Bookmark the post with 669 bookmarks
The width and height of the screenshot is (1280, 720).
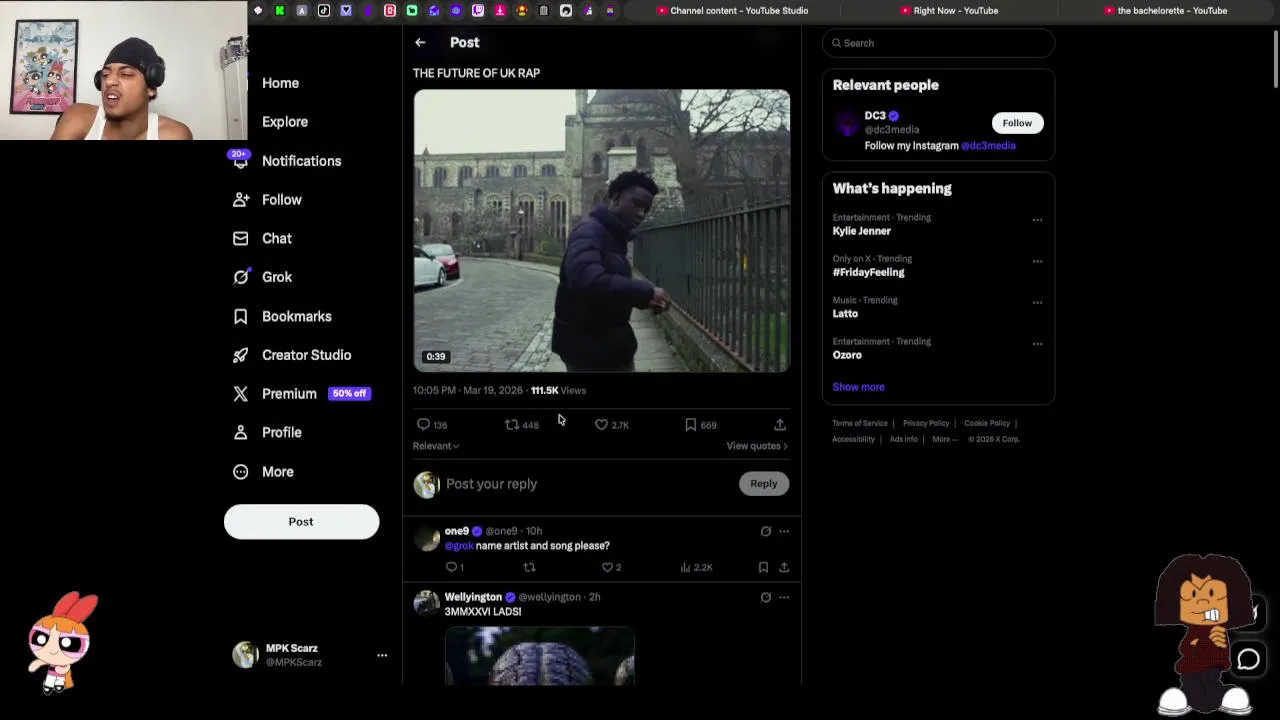[690, 425]
